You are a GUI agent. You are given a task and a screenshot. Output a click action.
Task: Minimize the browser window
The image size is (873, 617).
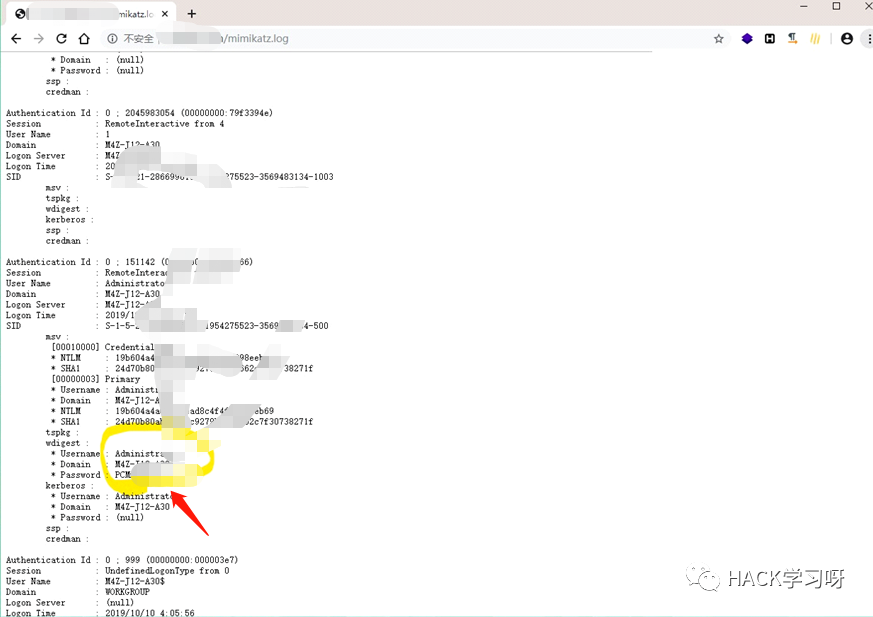[803, 6]
